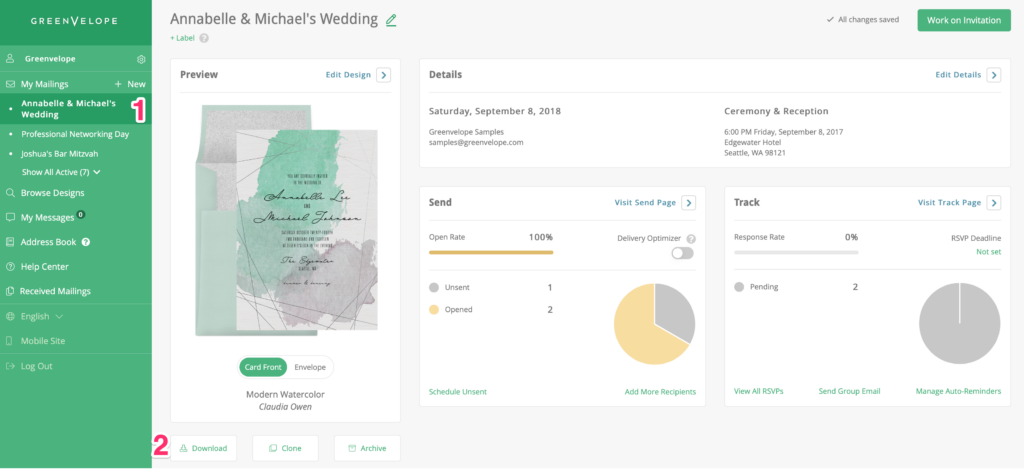Screen dimensions: 1024x470
Task: Click the arrow button next to Edit Details
Action: [993, 75]
